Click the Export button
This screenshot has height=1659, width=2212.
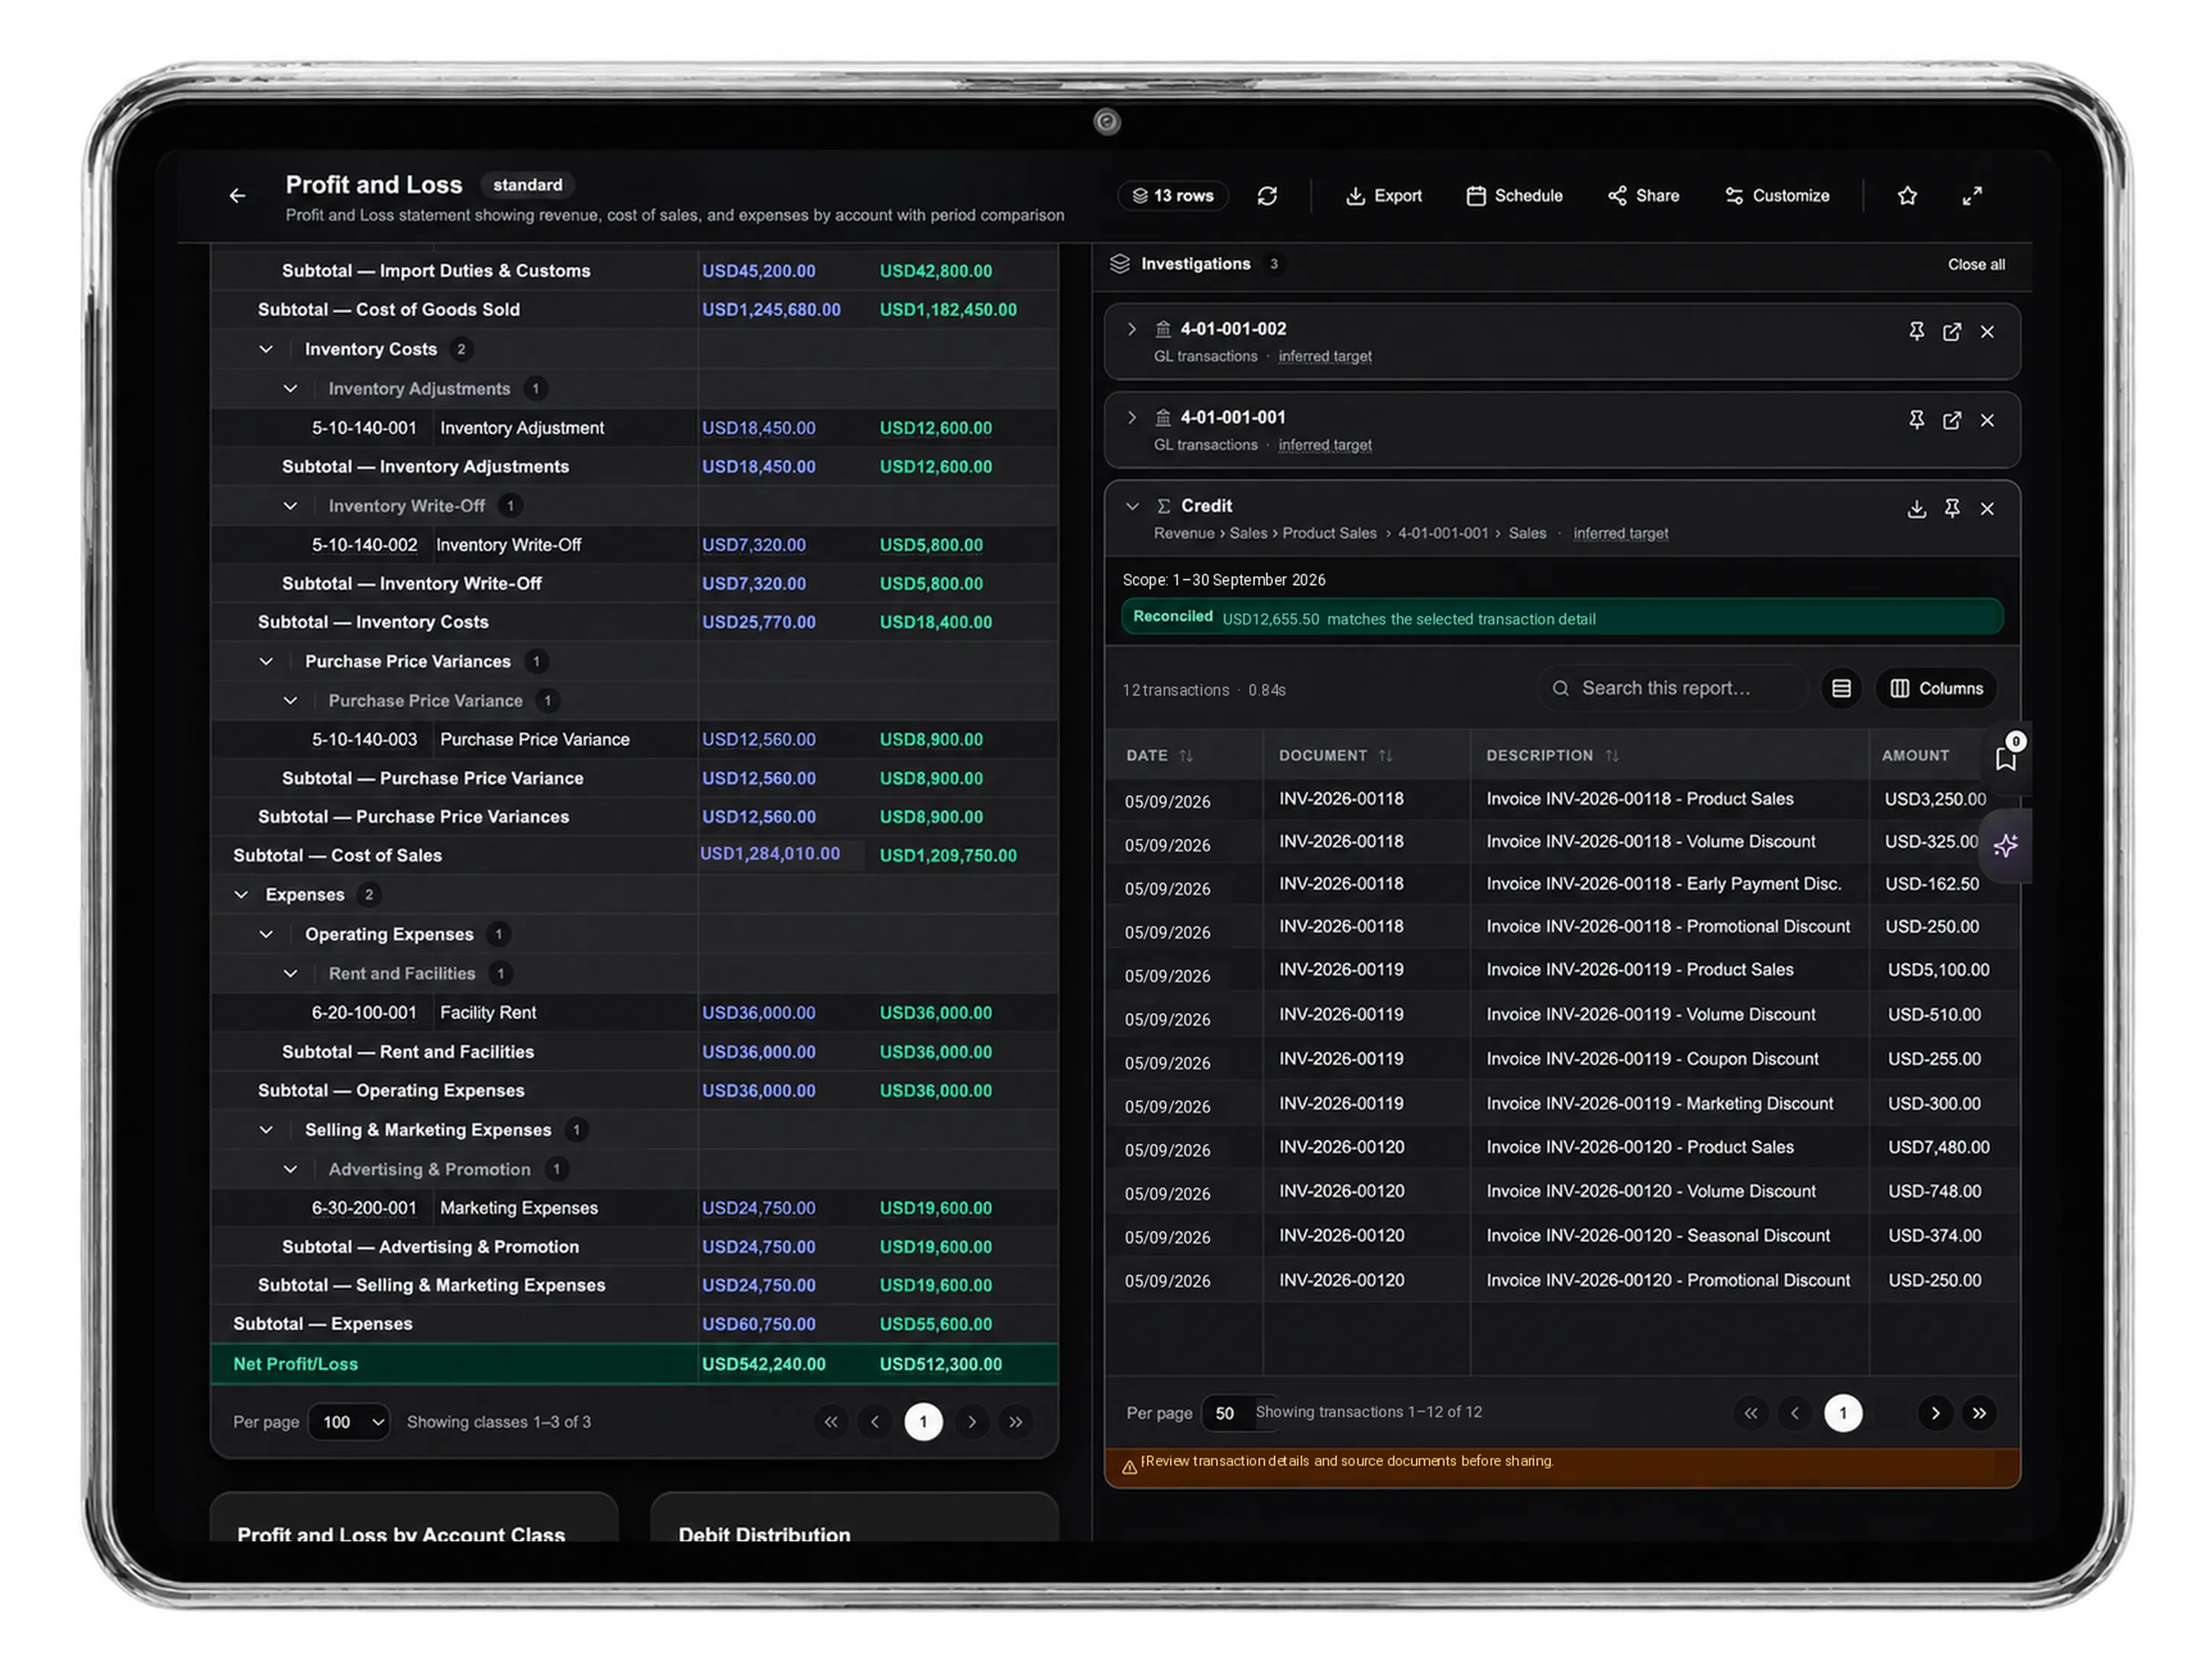[x=1383, y=196]
